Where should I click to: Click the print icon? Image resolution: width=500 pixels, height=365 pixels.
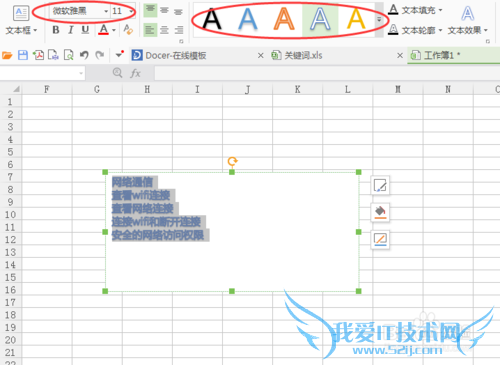[x=53, y=55]
